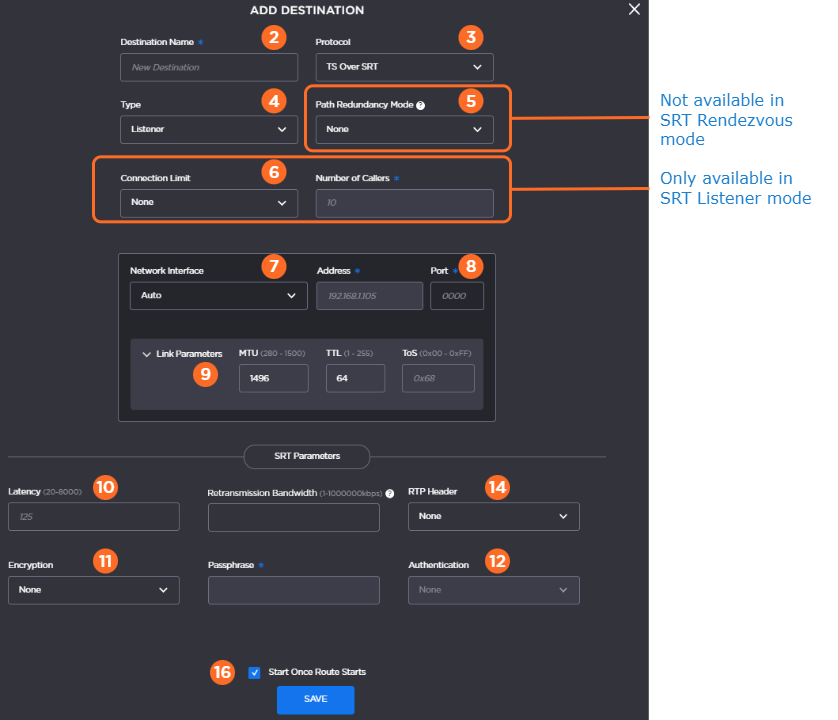Collapse the Link Parameters section

[x=147, y=354]
